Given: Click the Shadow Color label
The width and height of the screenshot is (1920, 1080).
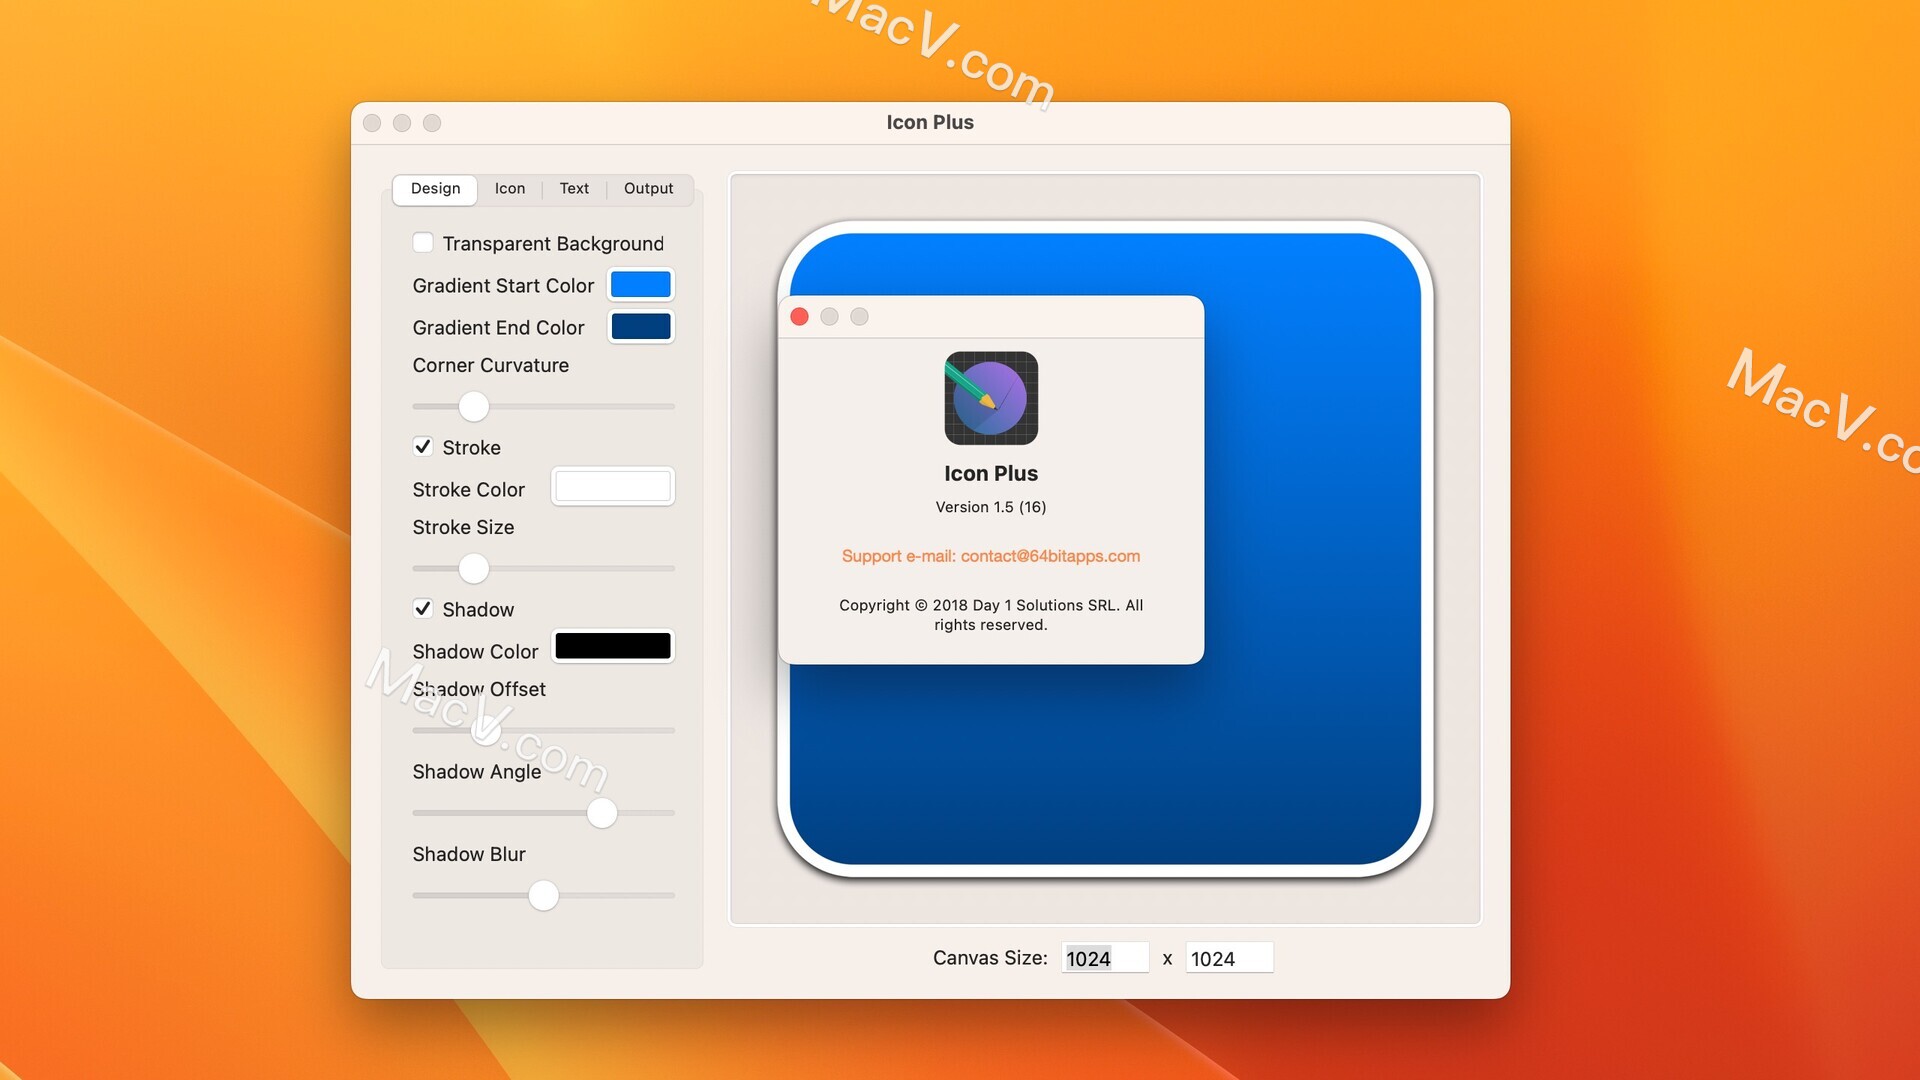Looking at the screenshot, I should pos(475,652).
